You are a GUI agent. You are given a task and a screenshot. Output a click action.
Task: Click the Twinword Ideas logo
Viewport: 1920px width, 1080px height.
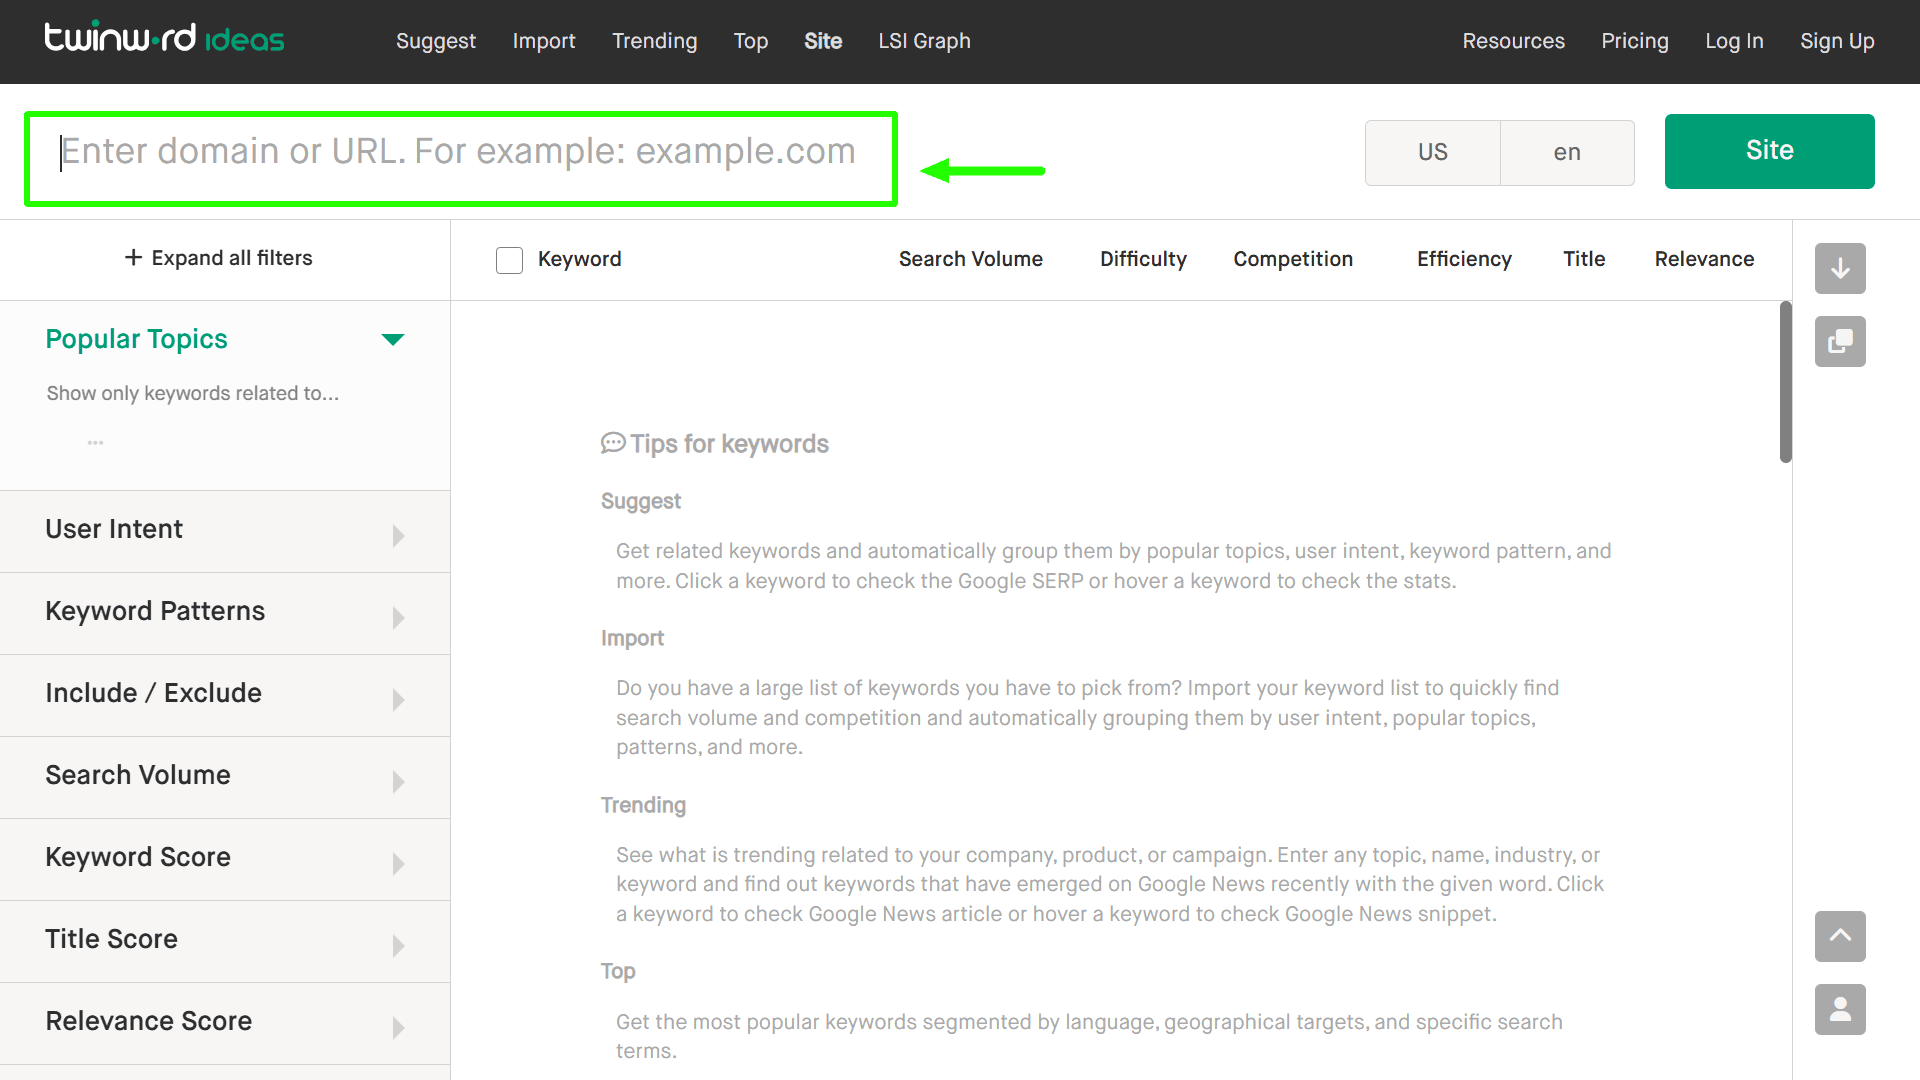click(x=164, y=38)
